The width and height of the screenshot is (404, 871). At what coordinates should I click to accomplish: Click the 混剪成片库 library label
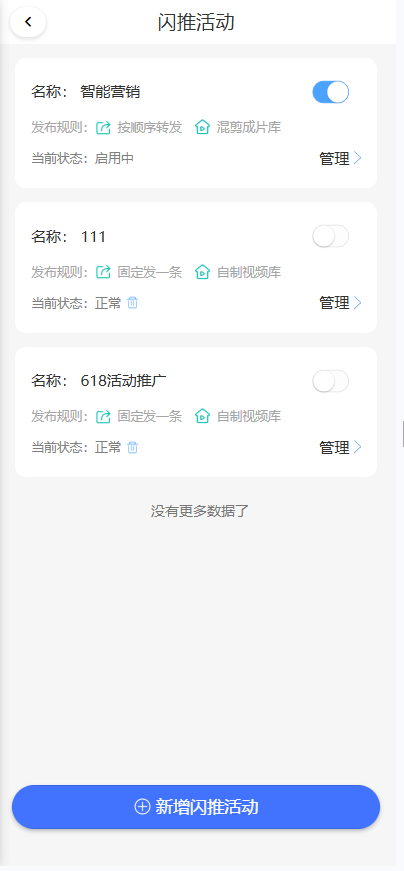249,127
